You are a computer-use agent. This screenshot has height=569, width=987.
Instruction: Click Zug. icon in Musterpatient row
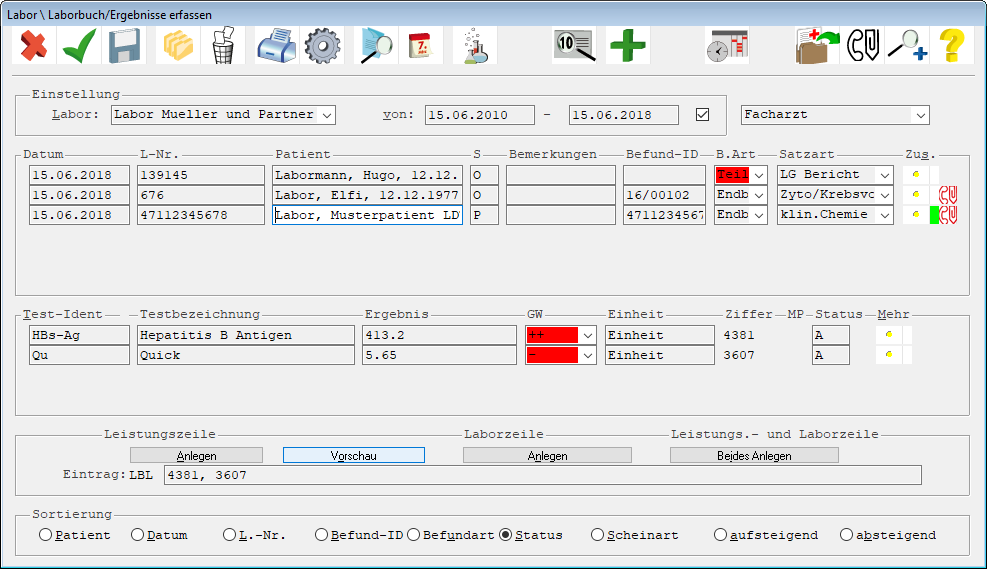[x=916, y=215]
